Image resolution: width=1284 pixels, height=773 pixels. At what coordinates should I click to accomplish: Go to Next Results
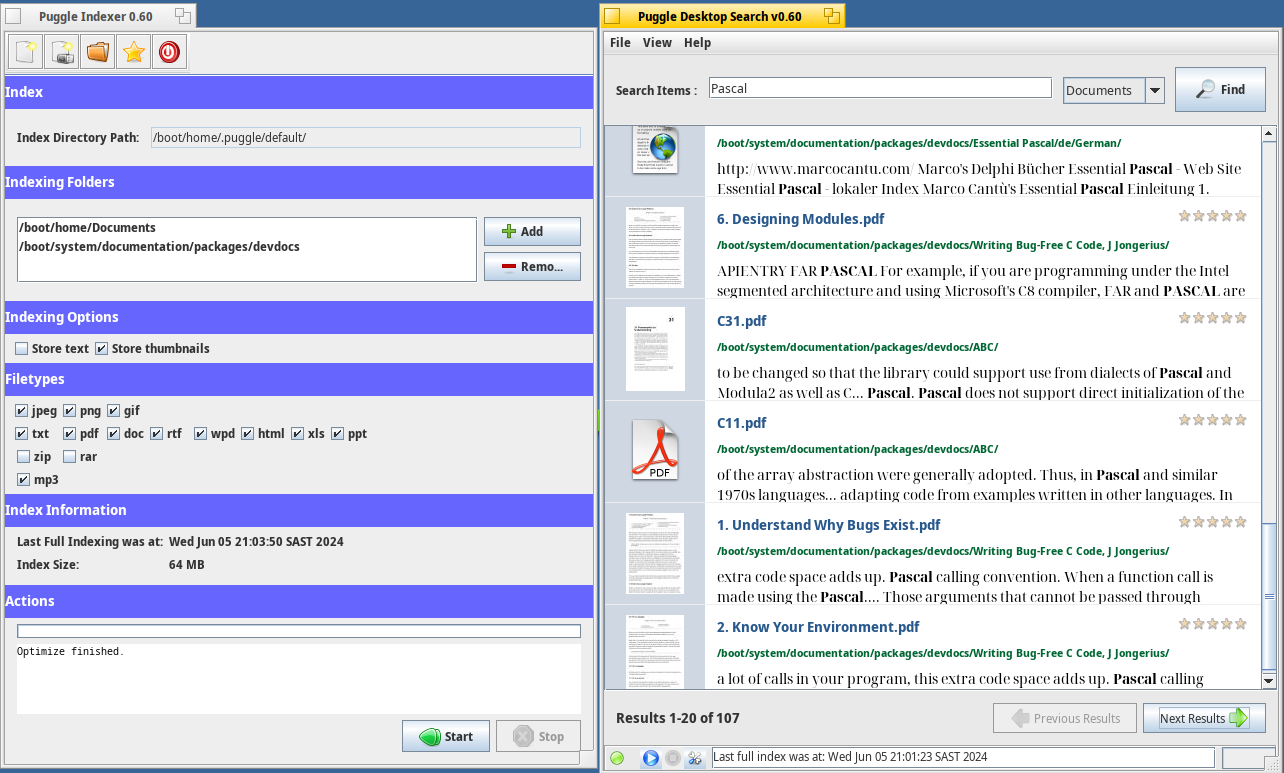click(1205, 718)
